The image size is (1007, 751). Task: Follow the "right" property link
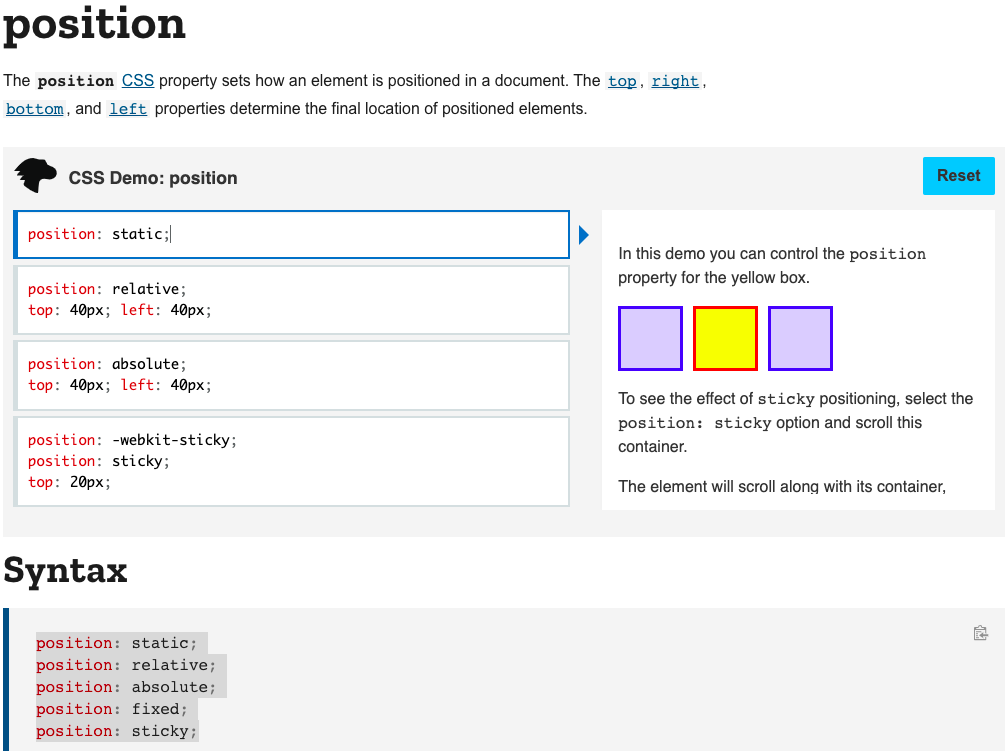coord(675,81)
